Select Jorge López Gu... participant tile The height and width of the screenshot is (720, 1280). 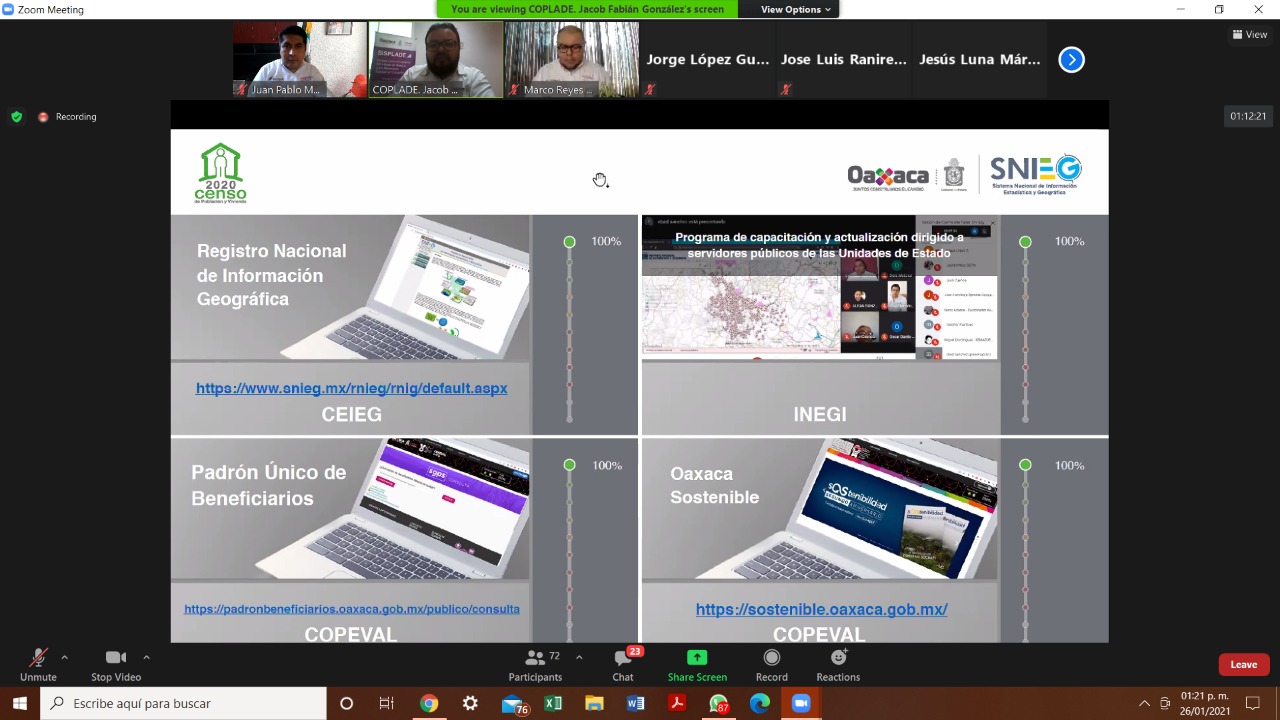tap(707, 60)
